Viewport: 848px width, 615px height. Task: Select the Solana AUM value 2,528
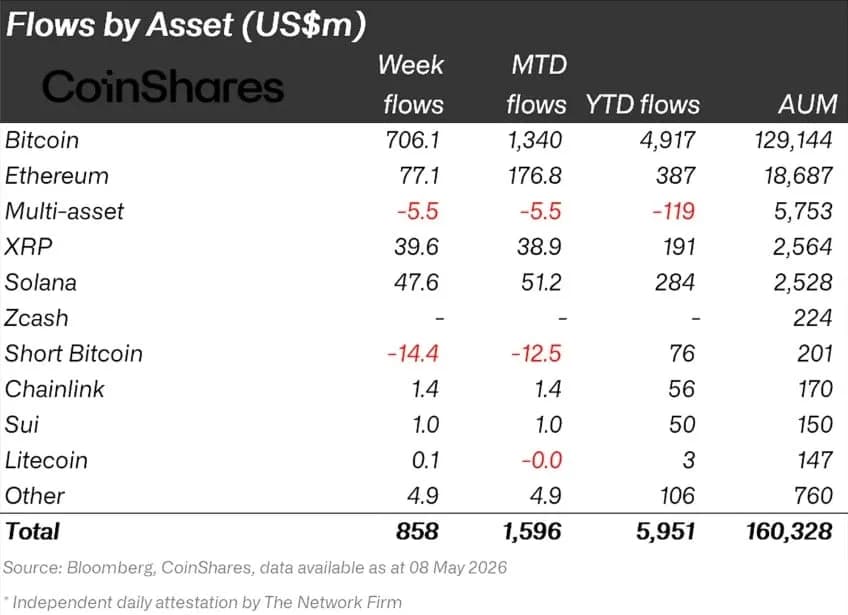click(803, 282)
